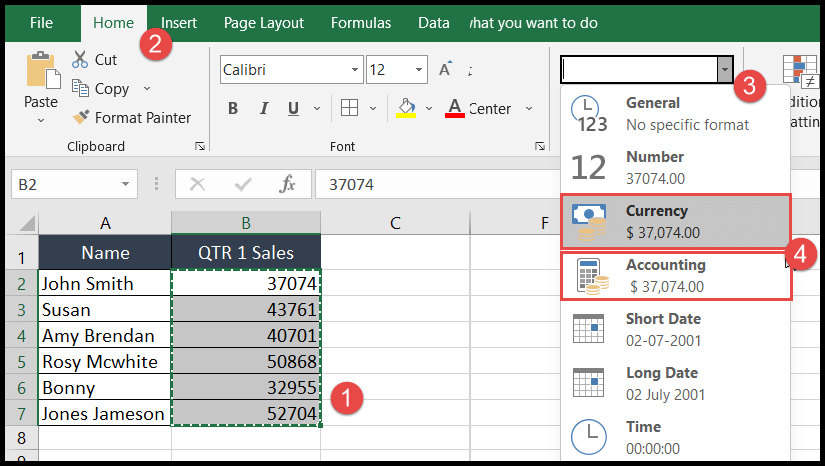Viewport: 825px width, 466px height.
Task: Click the Cancel X in formula bar
Action: tap(197, 184)
